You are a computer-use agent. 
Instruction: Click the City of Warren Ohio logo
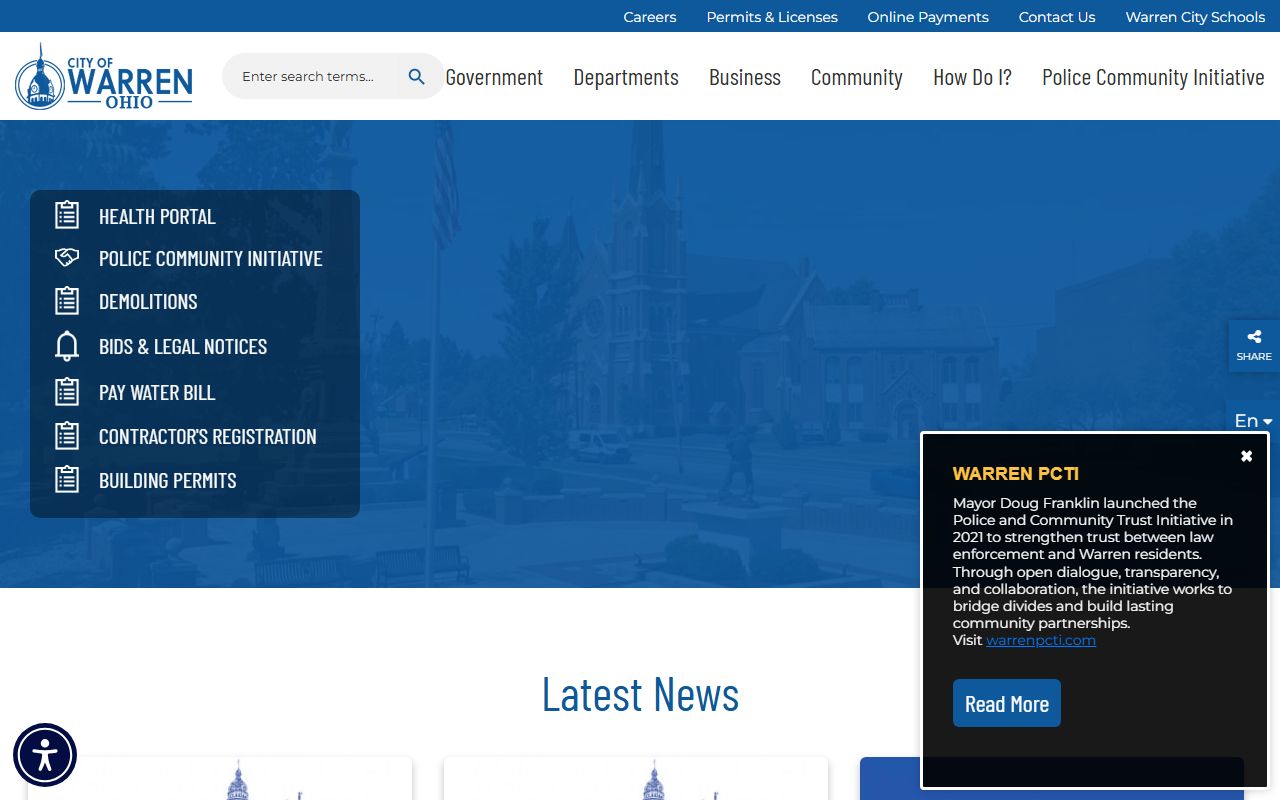104,76
